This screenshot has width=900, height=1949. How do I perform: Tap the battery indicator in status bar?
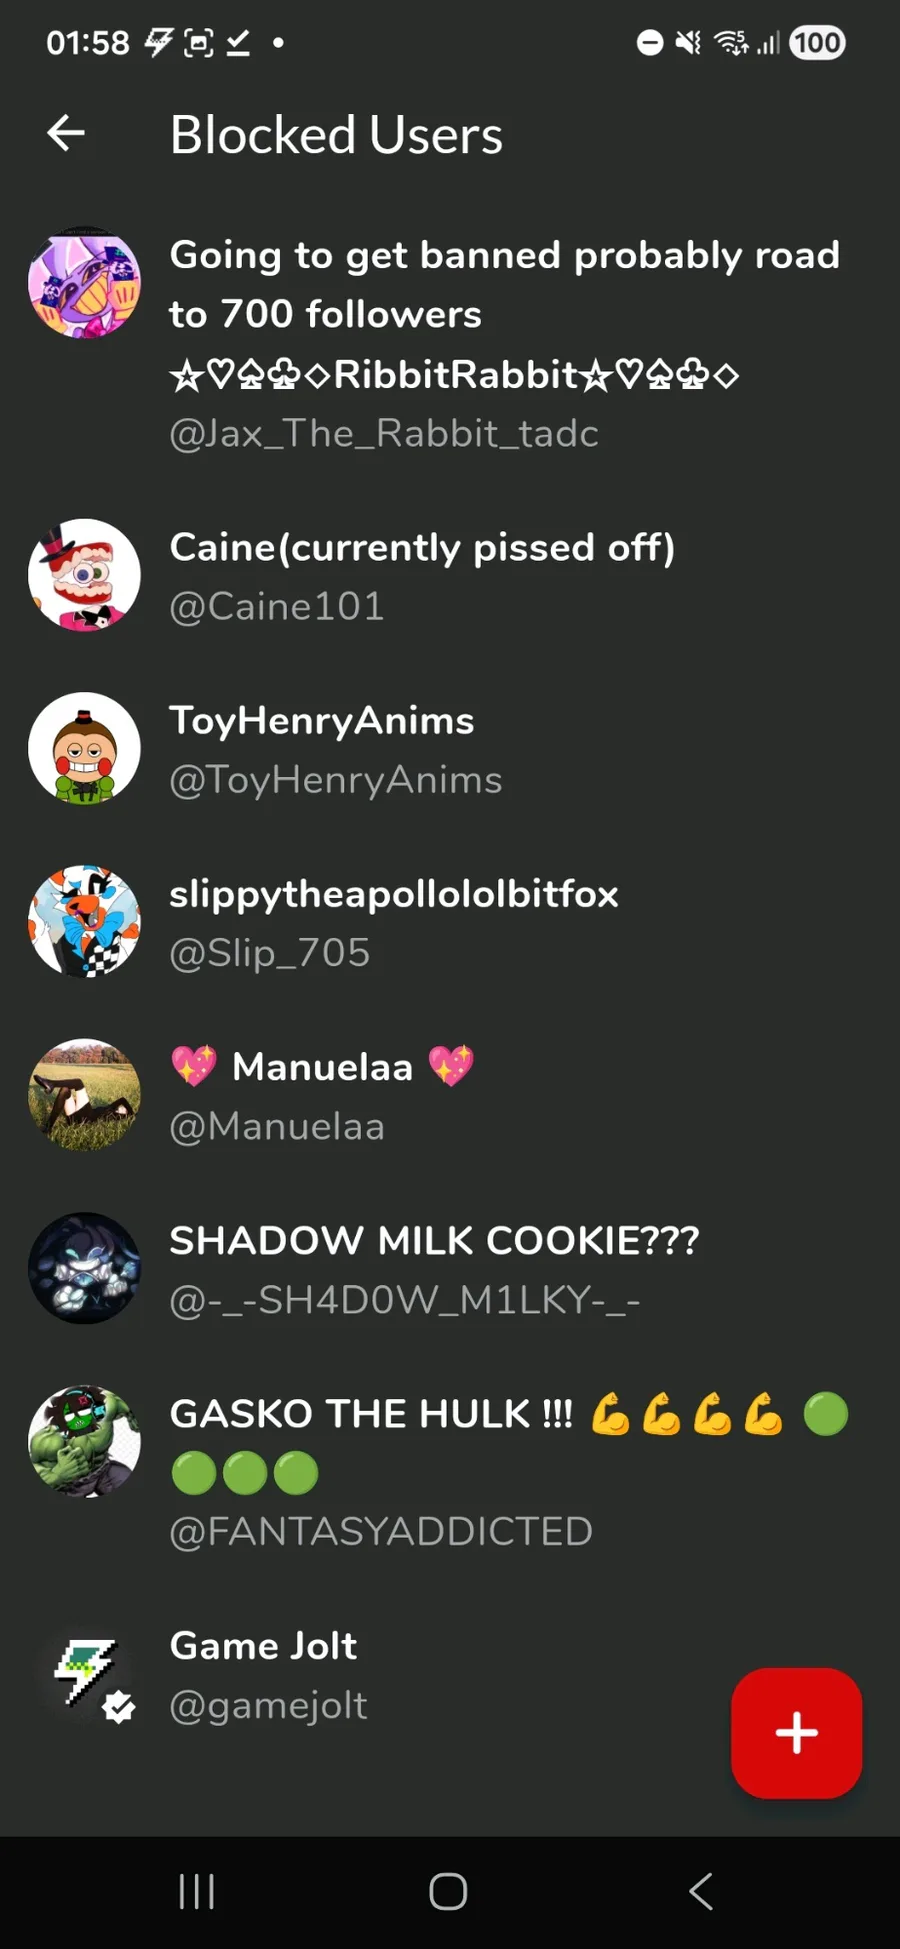pyautogui.click(x=817, y=43)
